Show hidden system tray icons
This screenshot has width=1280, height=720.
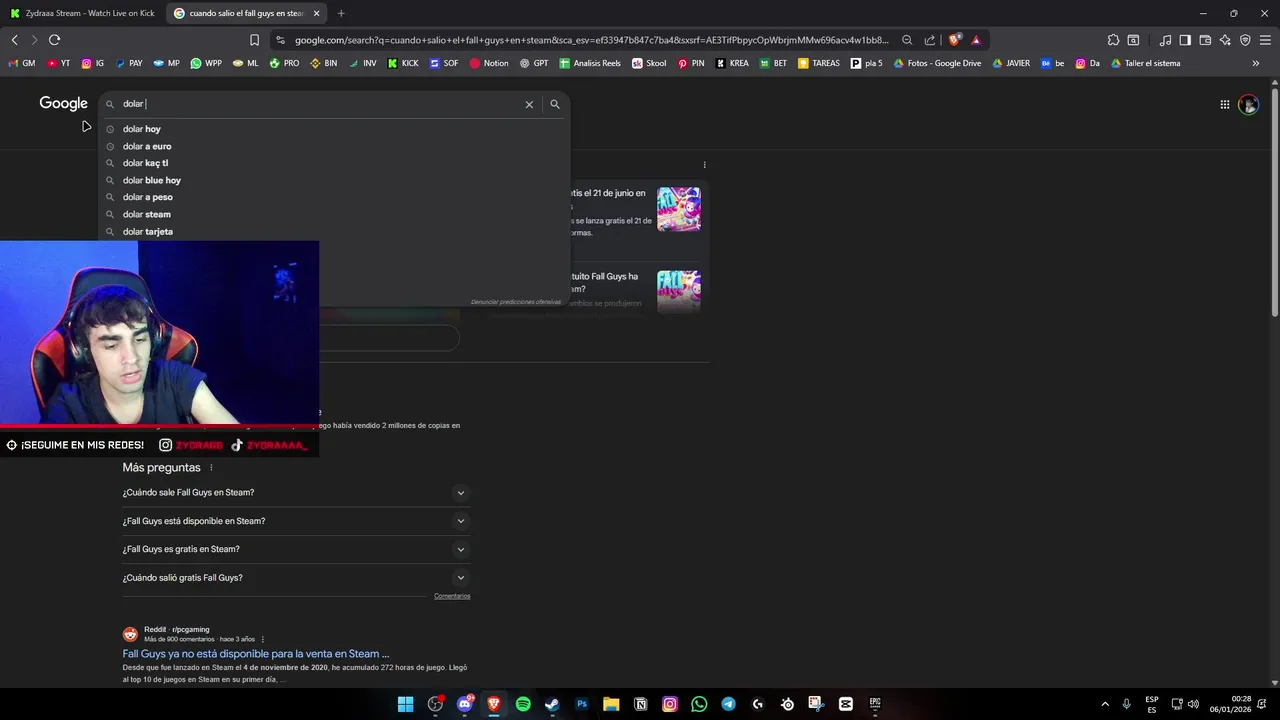point(1105,704)
